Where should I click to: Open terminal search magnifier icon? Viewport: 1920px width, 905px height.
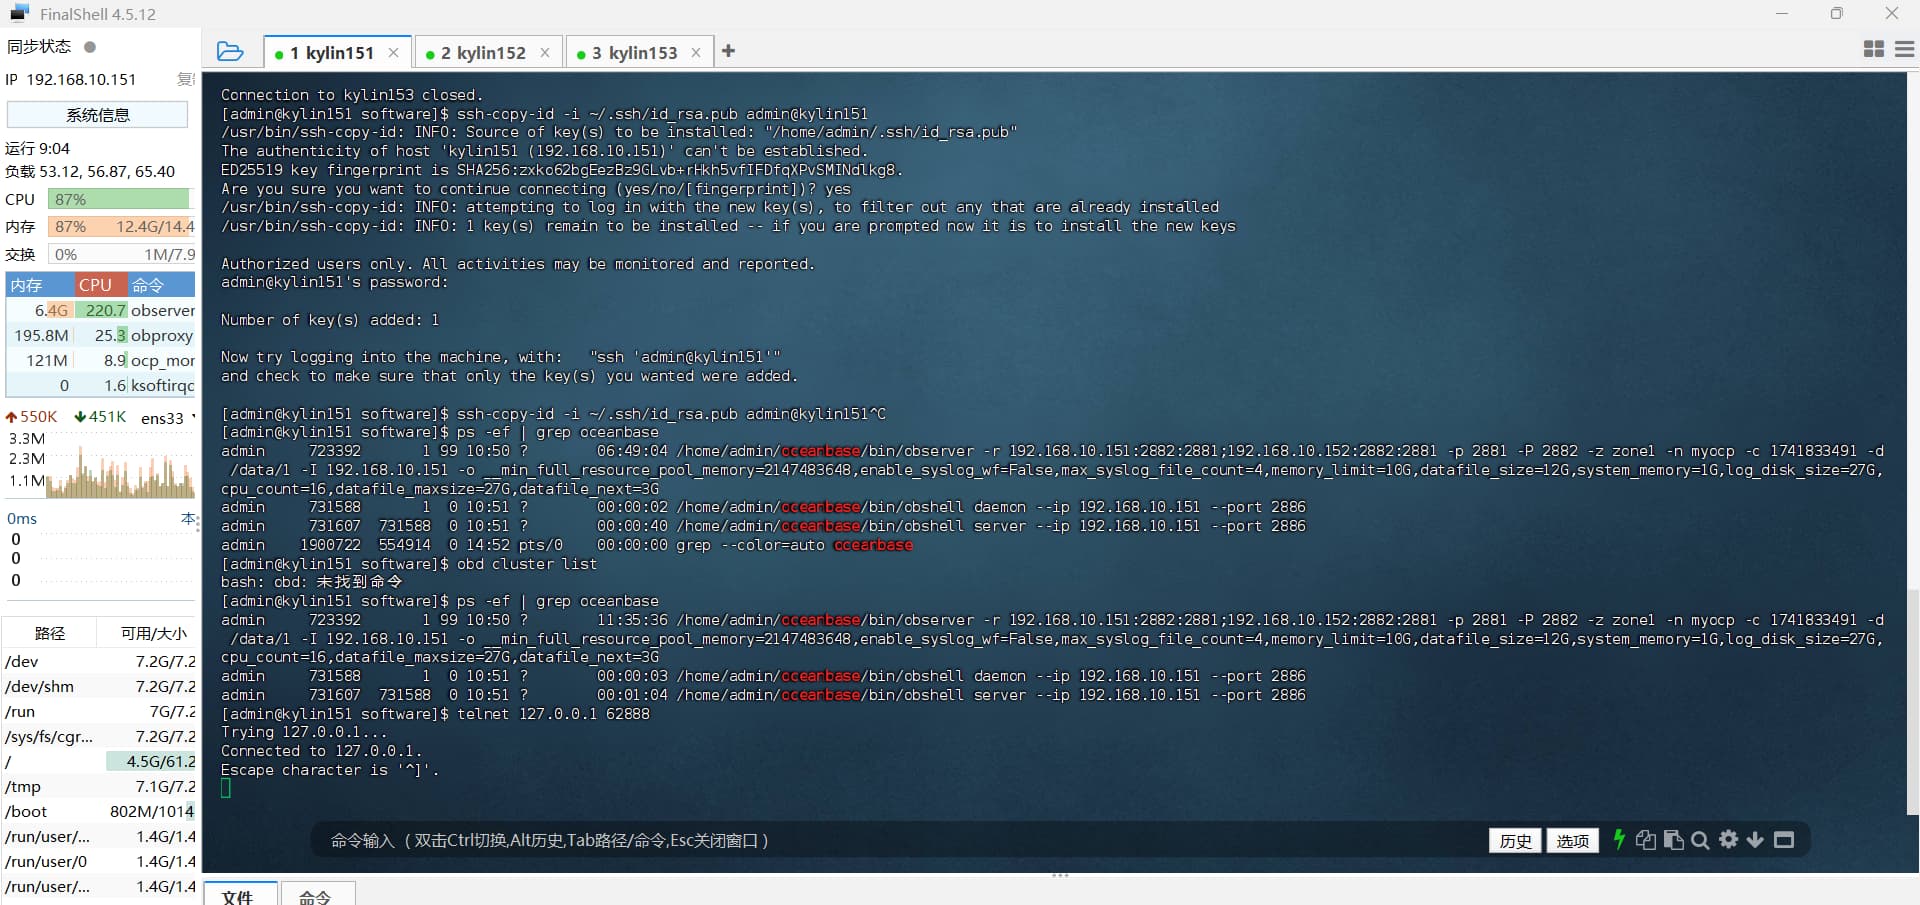point(1700,840)
